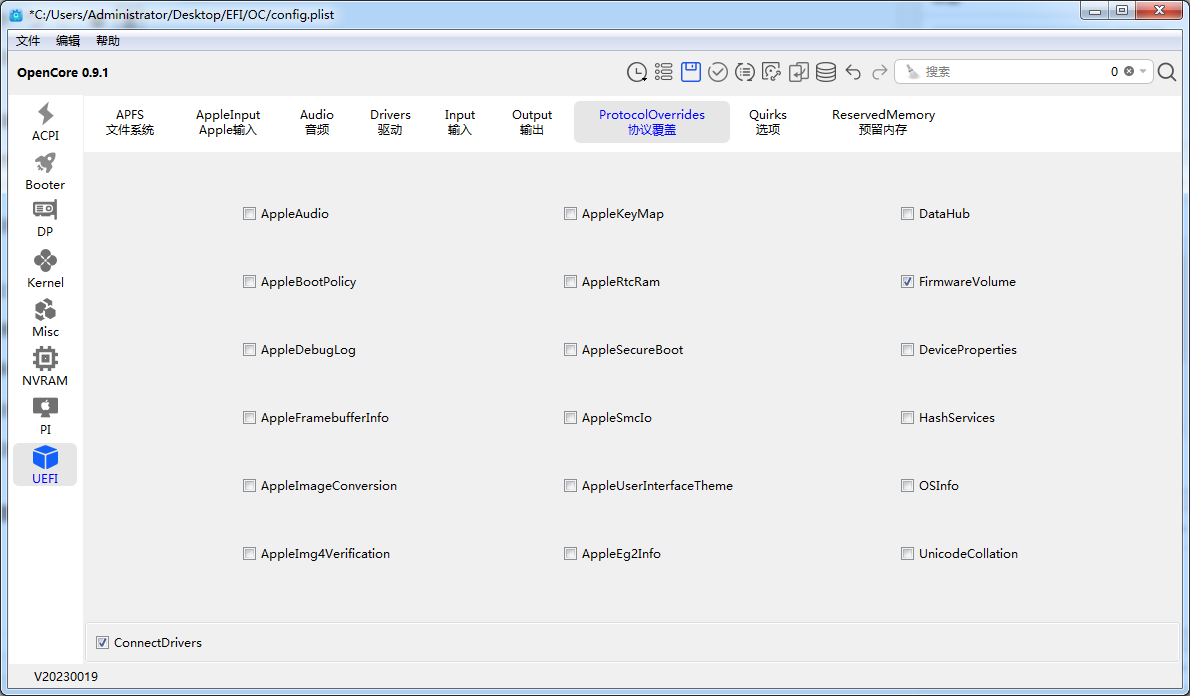1190x696 pixels.
Task: Open the NVRAM section in sidebar
Action: click(45, 366)
